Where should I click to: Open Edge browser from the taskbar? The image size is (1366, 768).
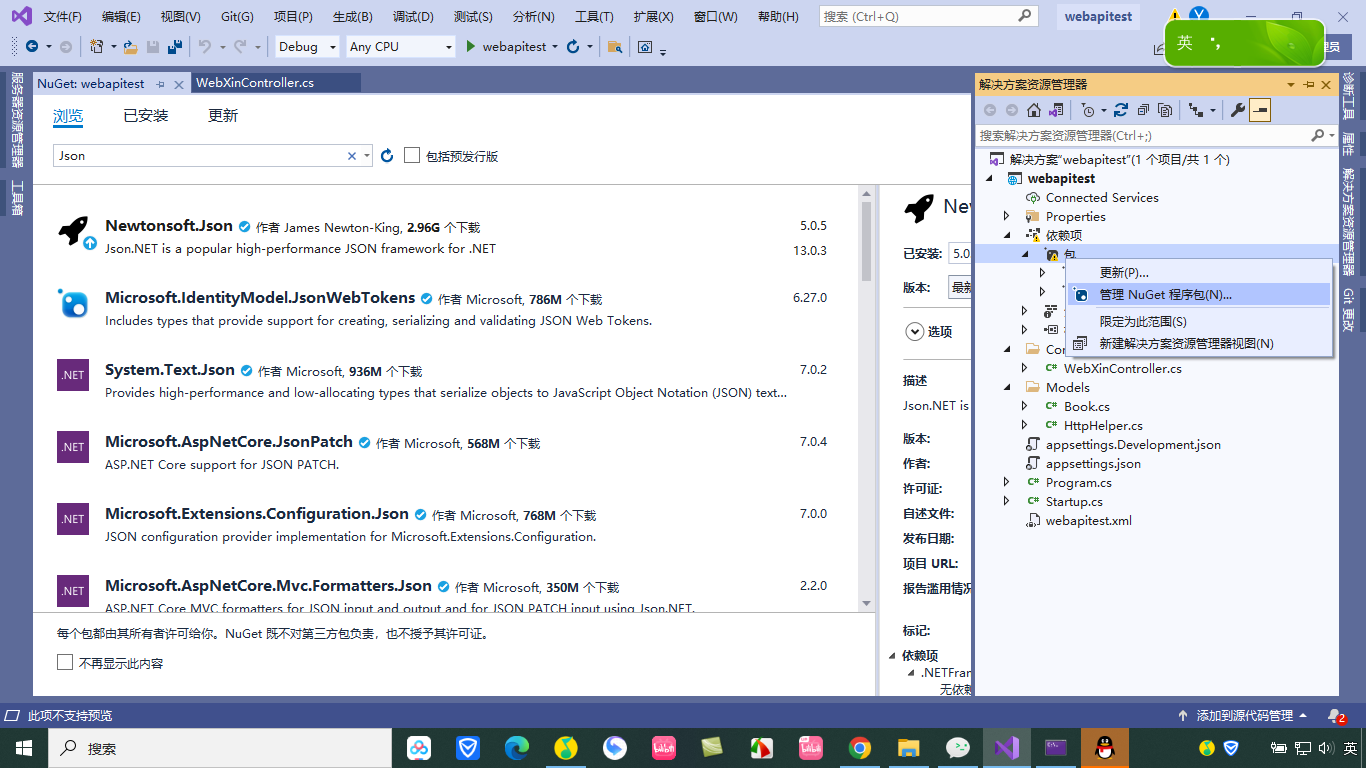517,748
